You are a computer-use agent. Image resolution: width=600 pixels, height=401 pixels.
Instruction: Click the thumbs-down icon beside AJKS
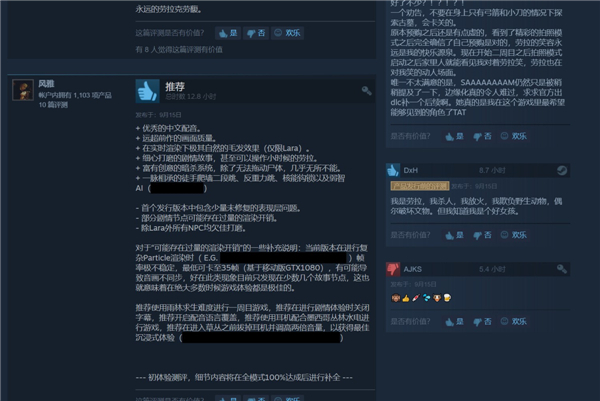[x=393, y=269]
